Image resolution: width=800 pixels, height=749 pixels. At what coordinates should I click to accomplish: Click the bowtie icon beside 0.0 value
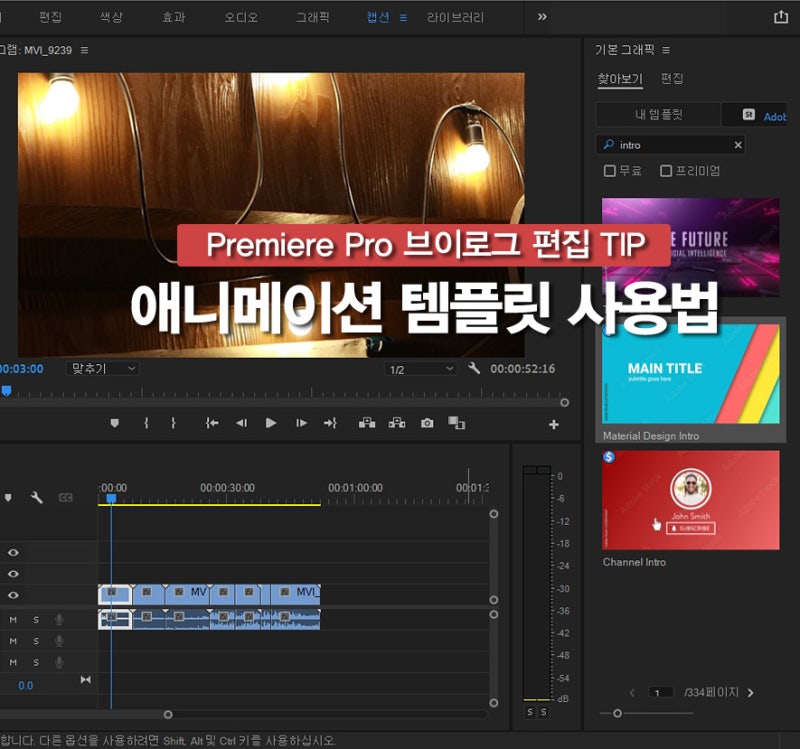coord(86,680)
